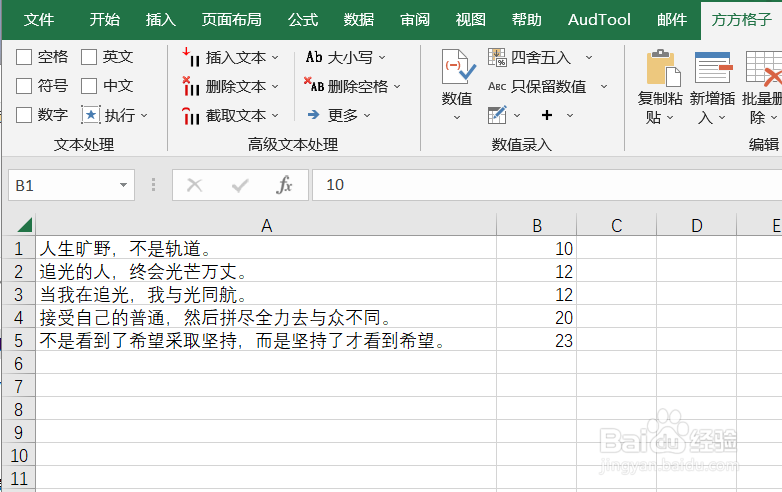
Task: Click the 新增插入 icon
Action: [x=713, y=67]
